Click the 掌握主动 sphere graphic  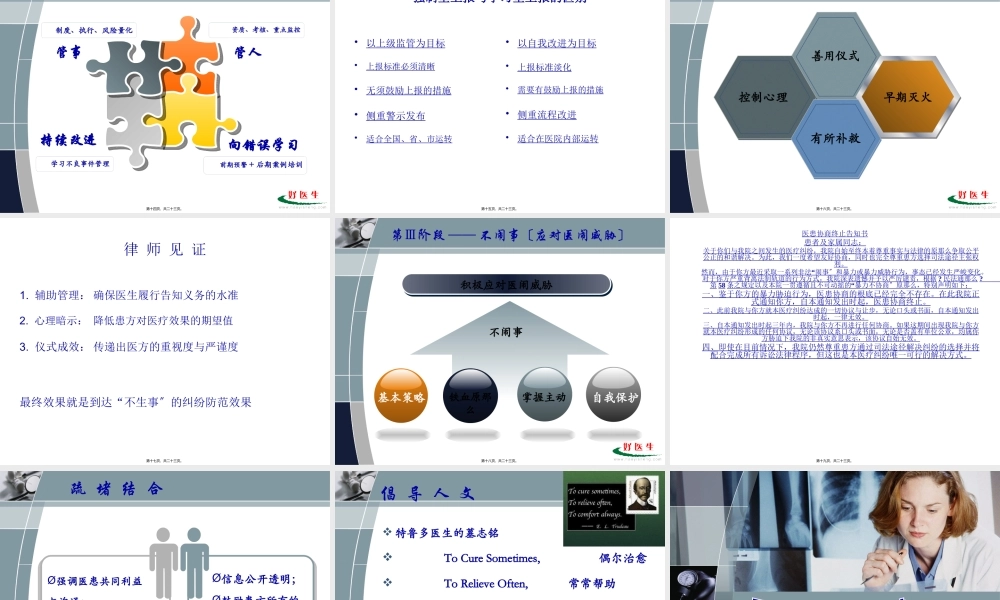point(545,393)
